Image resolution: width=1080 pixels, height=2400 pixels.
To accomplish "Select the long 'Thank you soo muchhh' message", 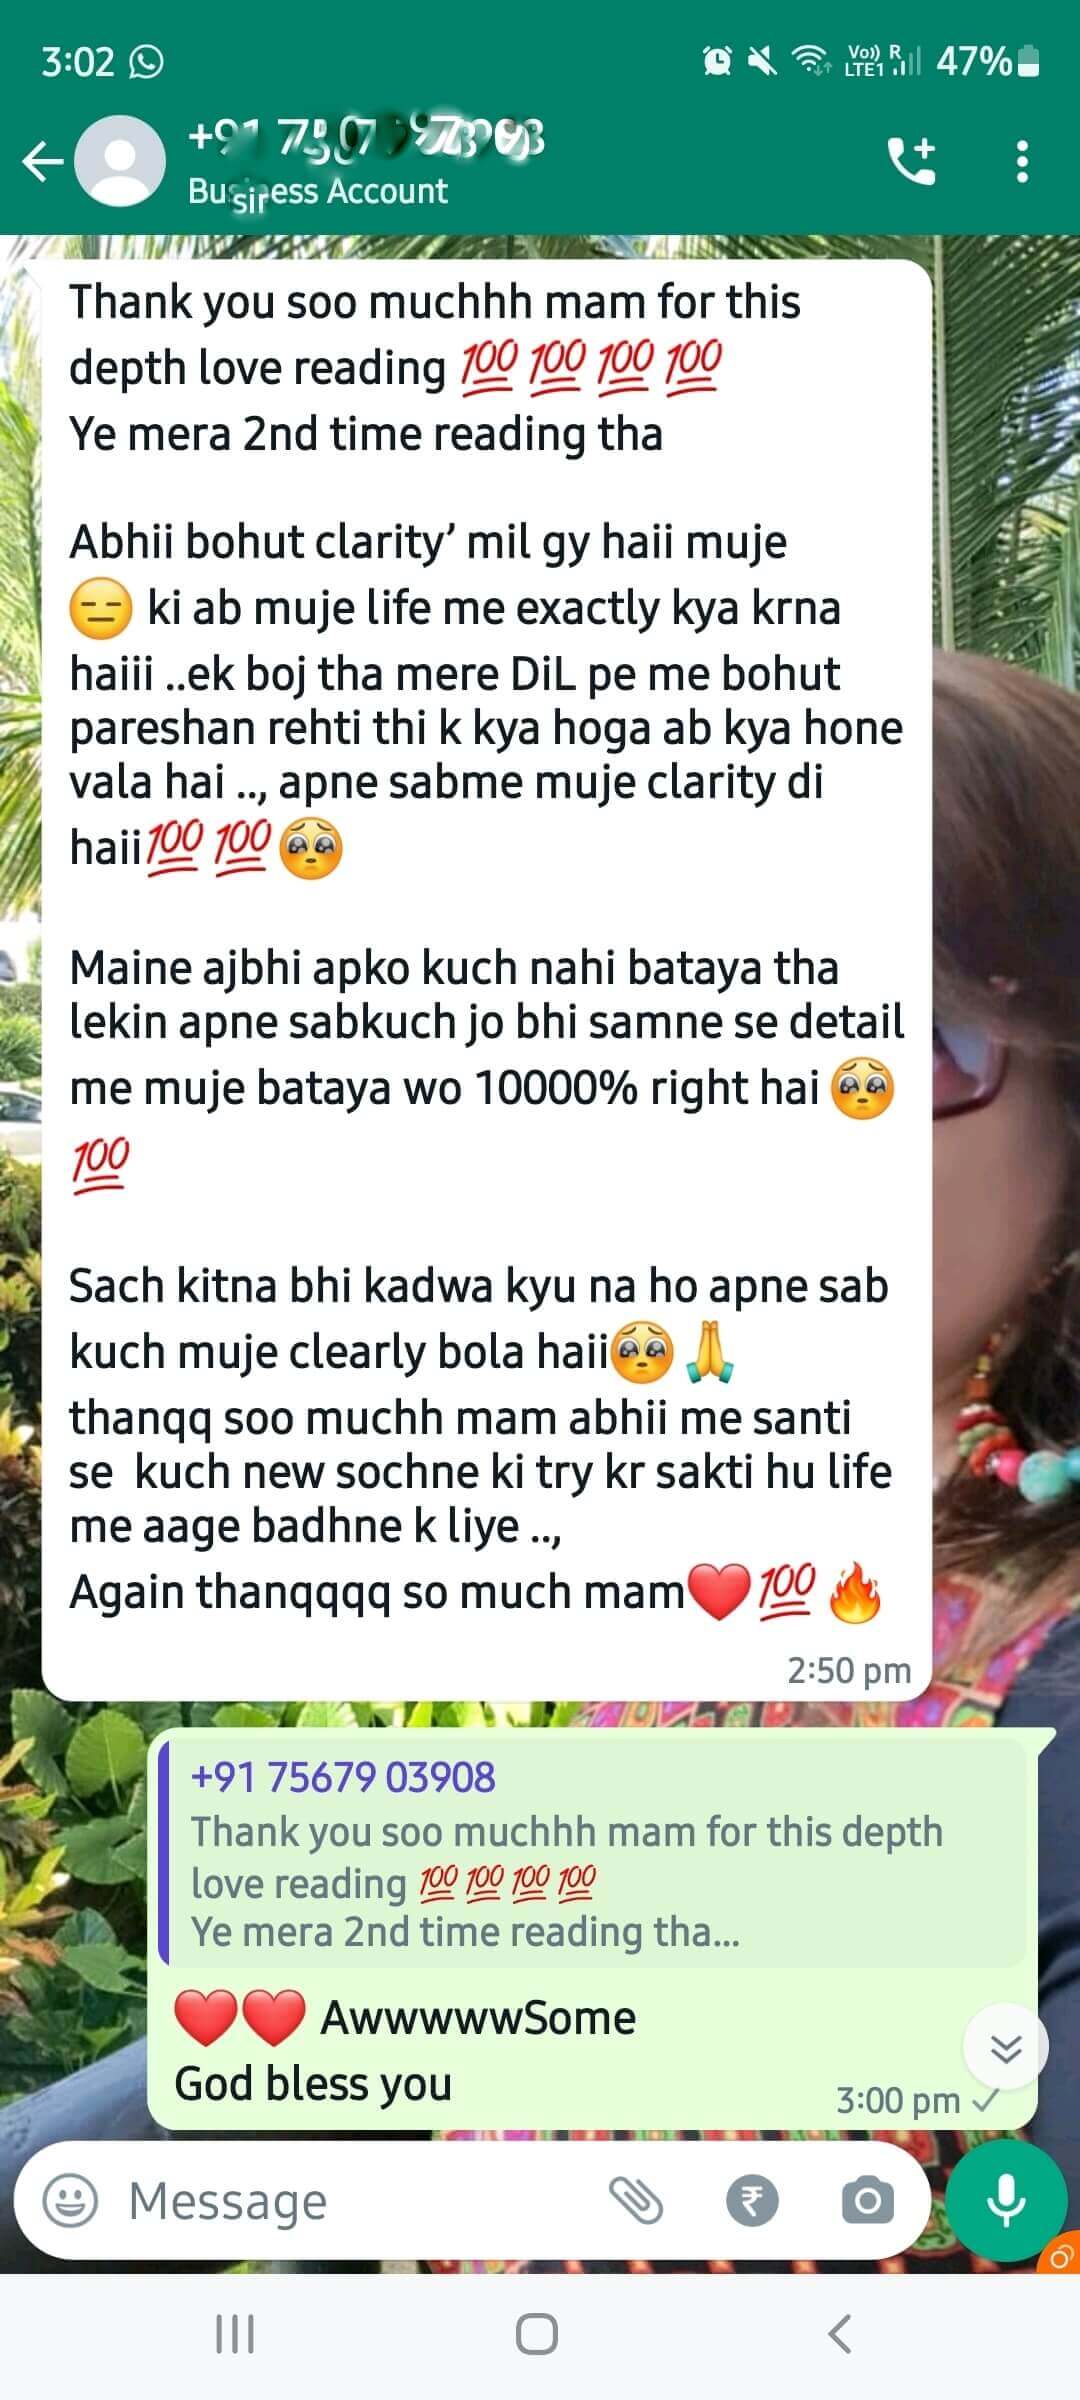I will tap(487, 979).
